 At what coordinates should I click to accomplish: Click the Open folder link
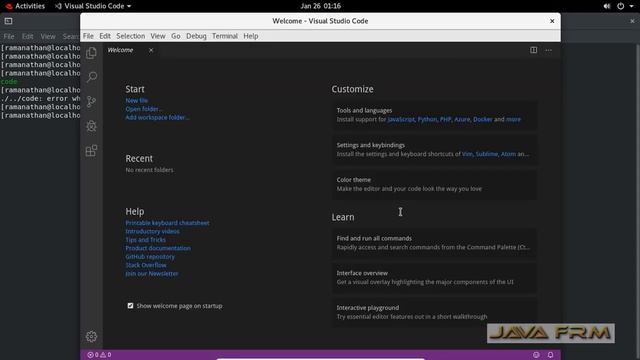pos(143,109)
